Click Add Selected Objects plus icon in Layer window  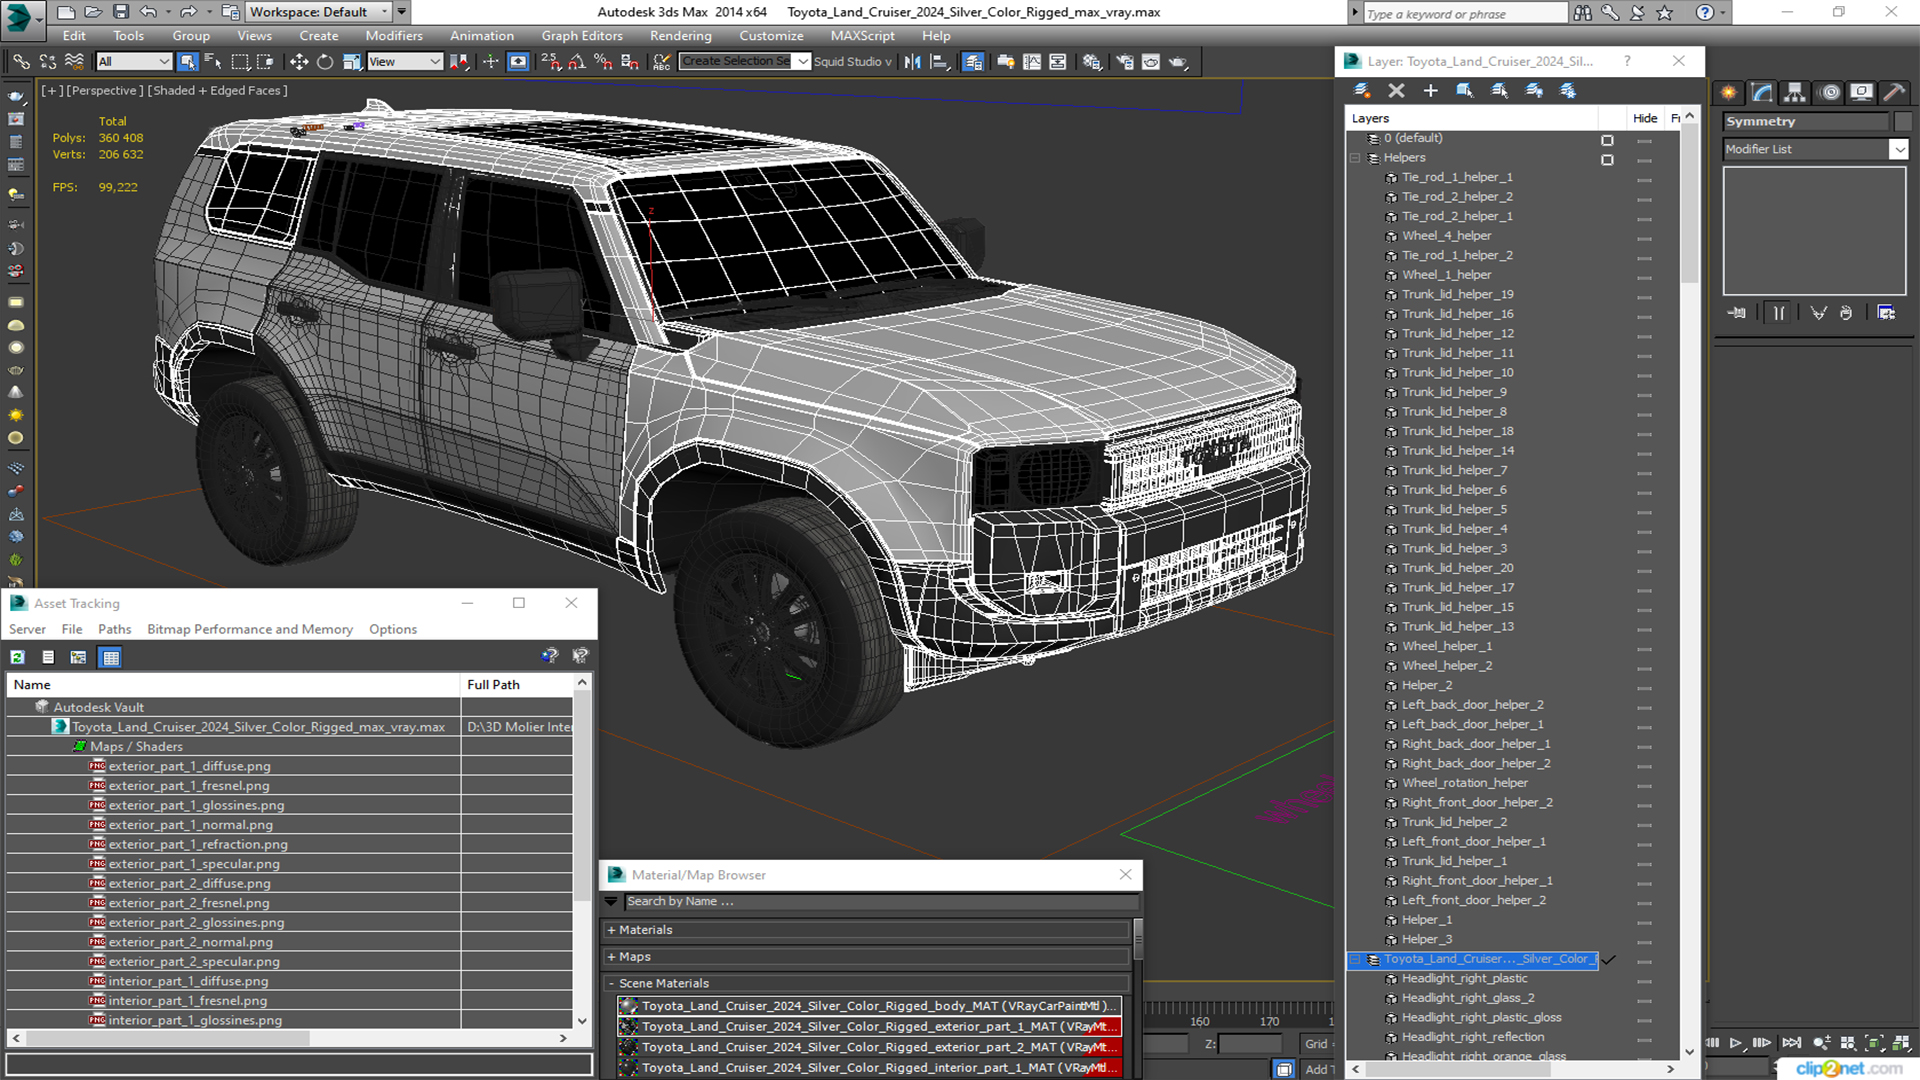[1431, 91]
